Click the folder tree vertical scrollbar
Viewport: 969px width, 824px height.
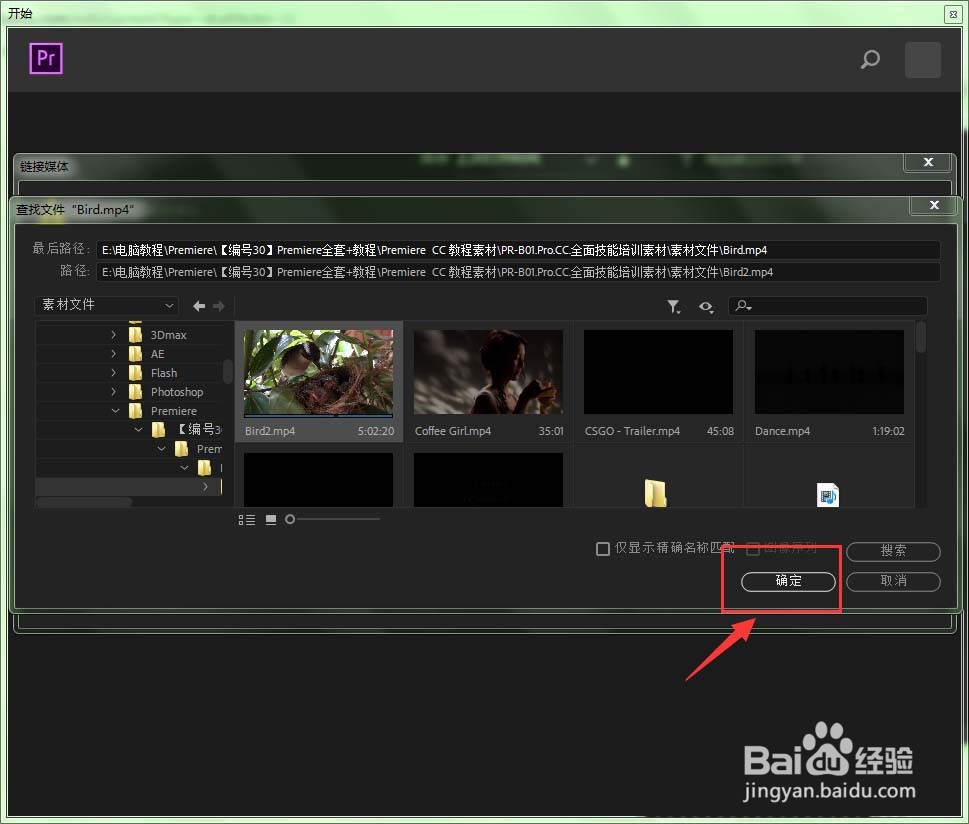[x=227, y=372]
